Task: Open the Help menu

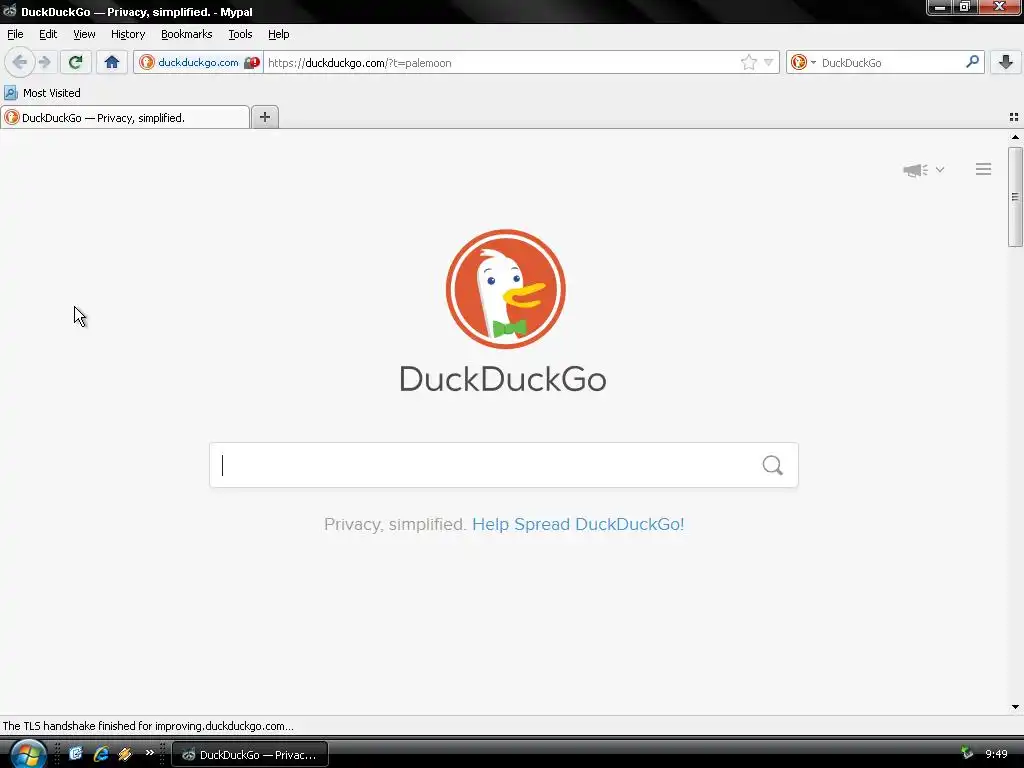Action: (278, 34)
